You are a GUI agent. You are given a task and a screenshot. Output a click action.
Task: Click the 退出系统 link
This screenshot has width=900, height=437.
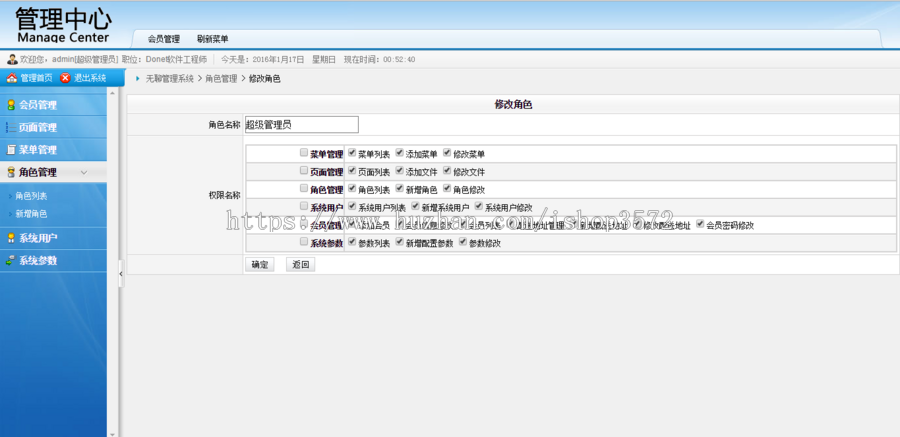(90, 78)
